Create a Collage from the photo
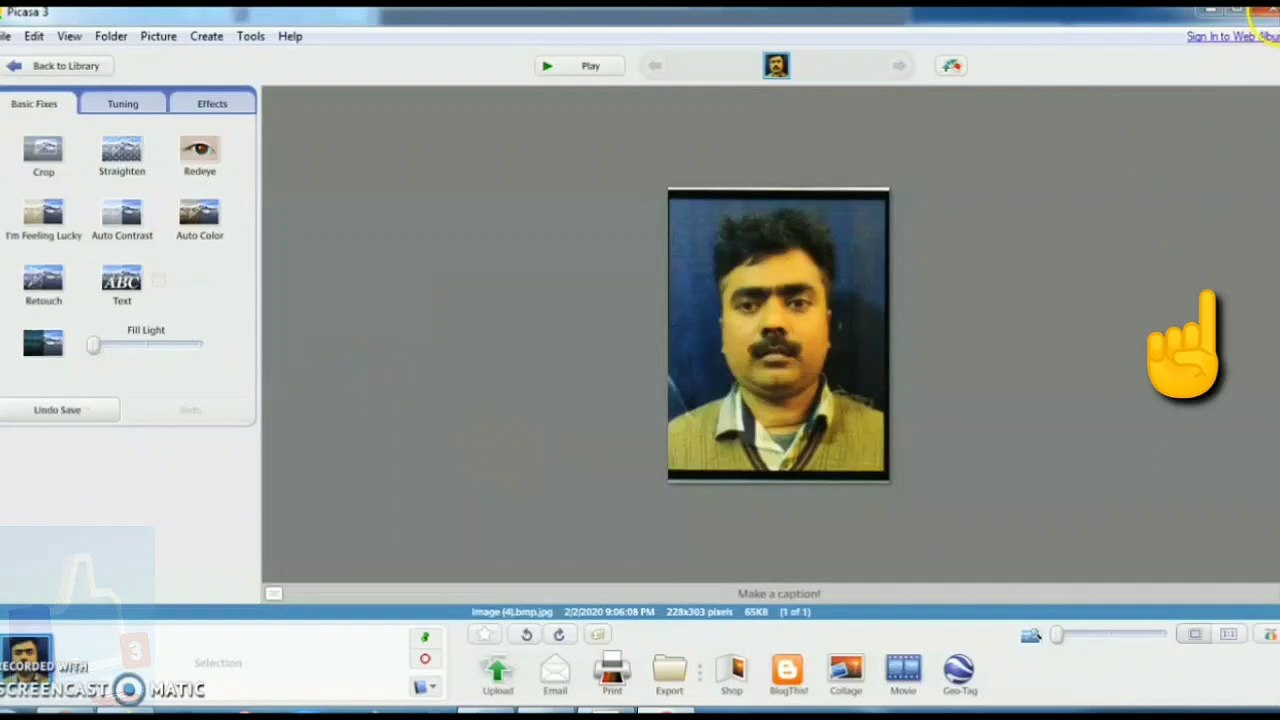Viewport: 1280px width, 720px height. coord(845,670)
